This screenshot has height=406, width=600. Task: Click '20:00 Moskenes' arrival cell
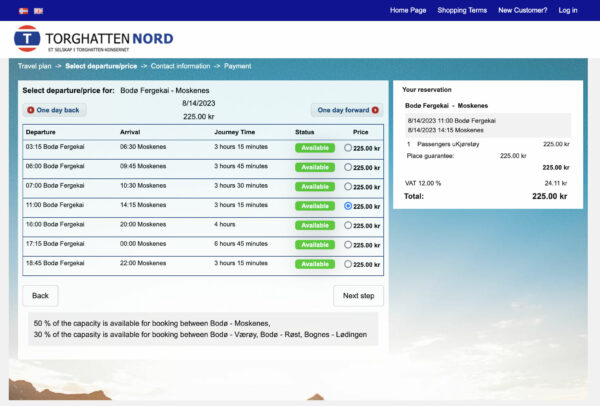143,224
